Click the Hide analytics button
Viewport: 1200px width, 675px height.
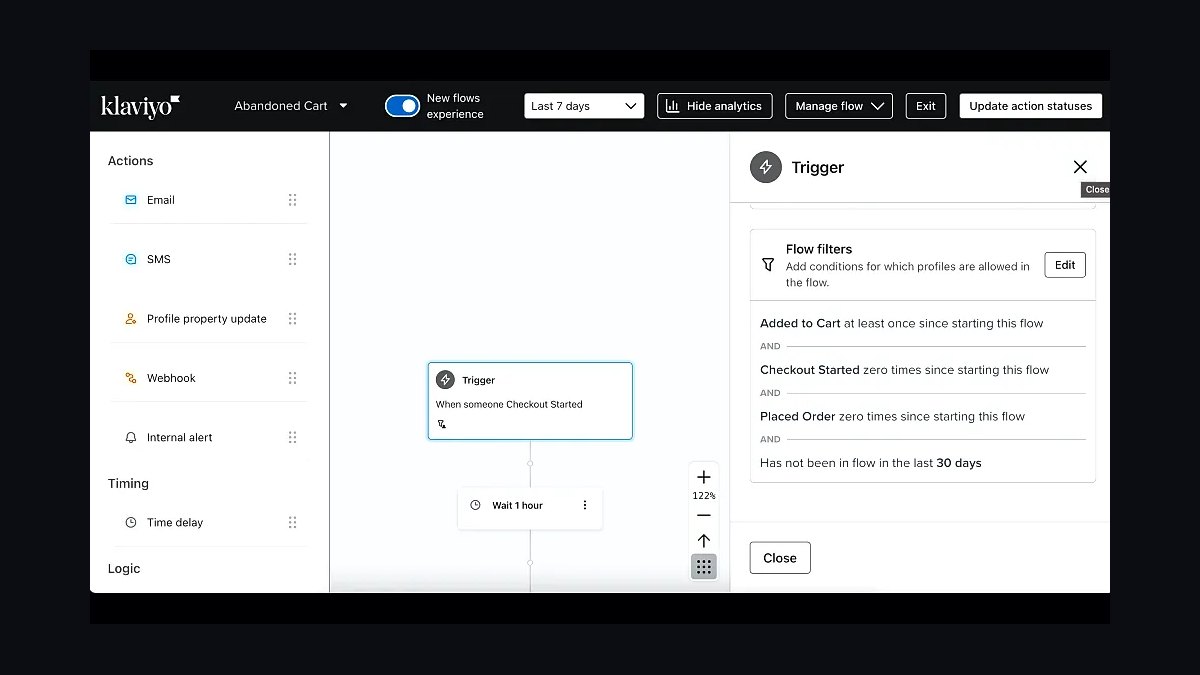tap(714, 106)
